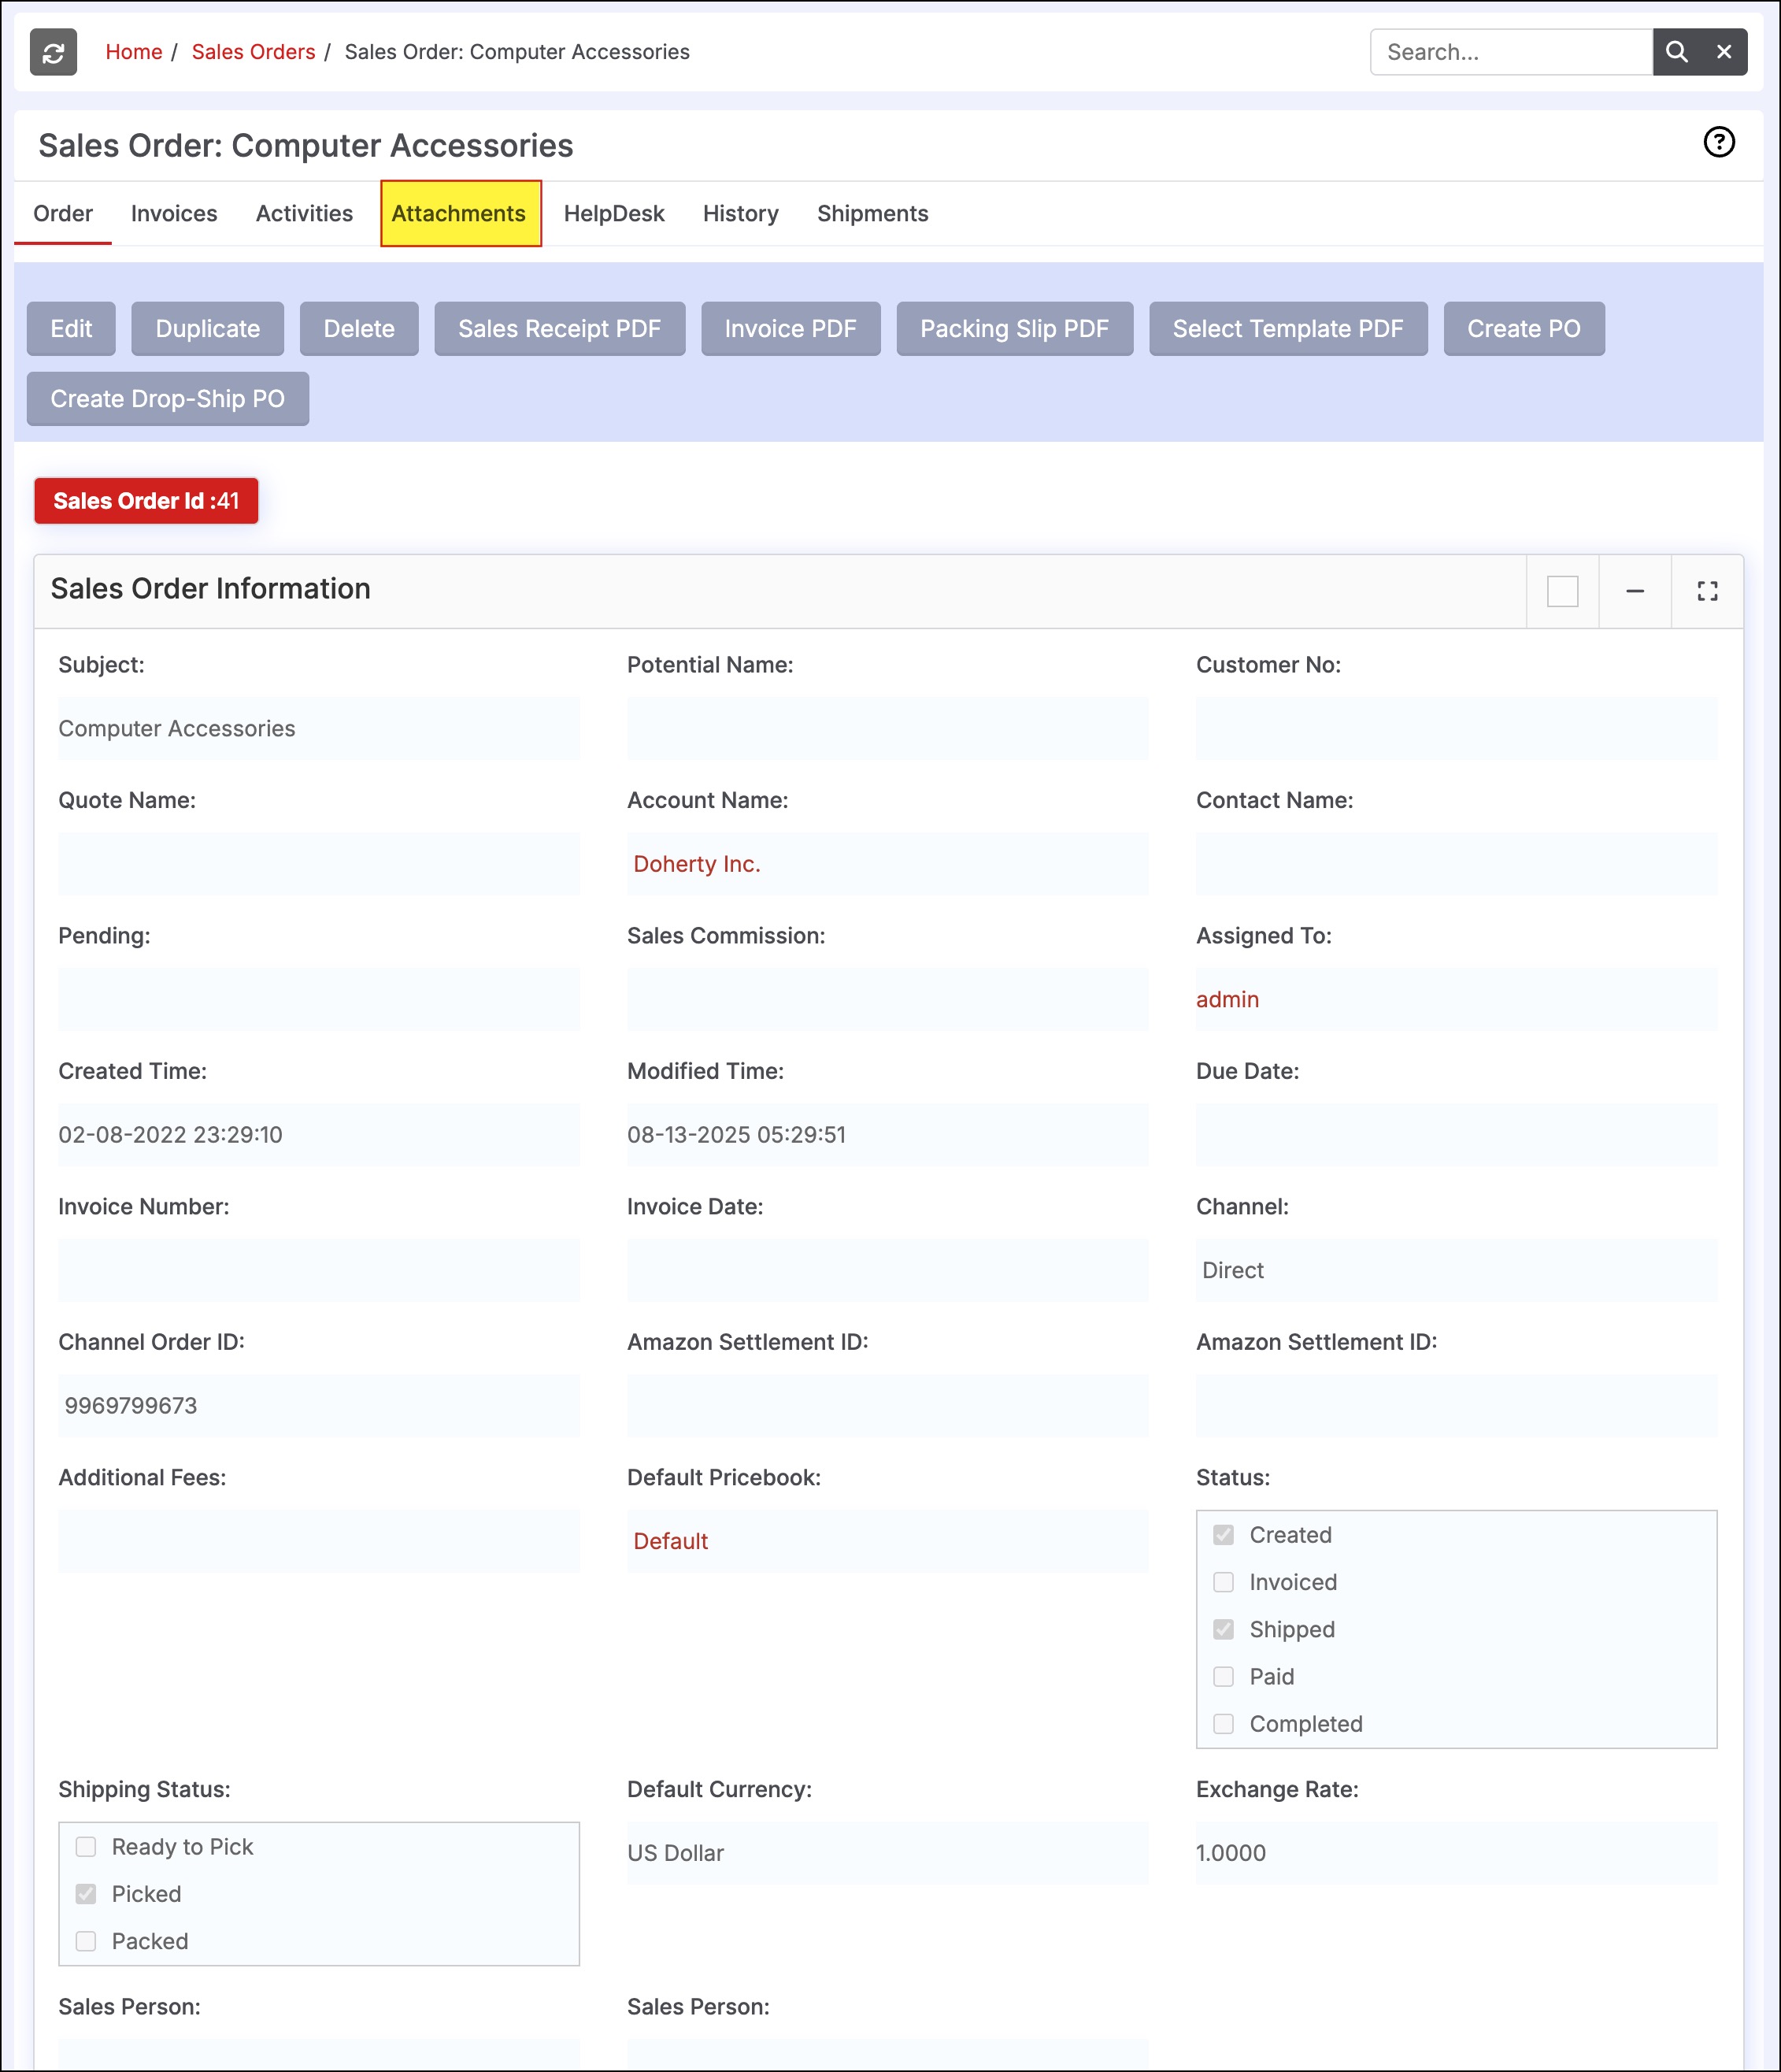Image resolution: width=1781 pixels, height=2072 pixels.
Task: Switch to the Invoices tab
Action: [x=174, y=213]
